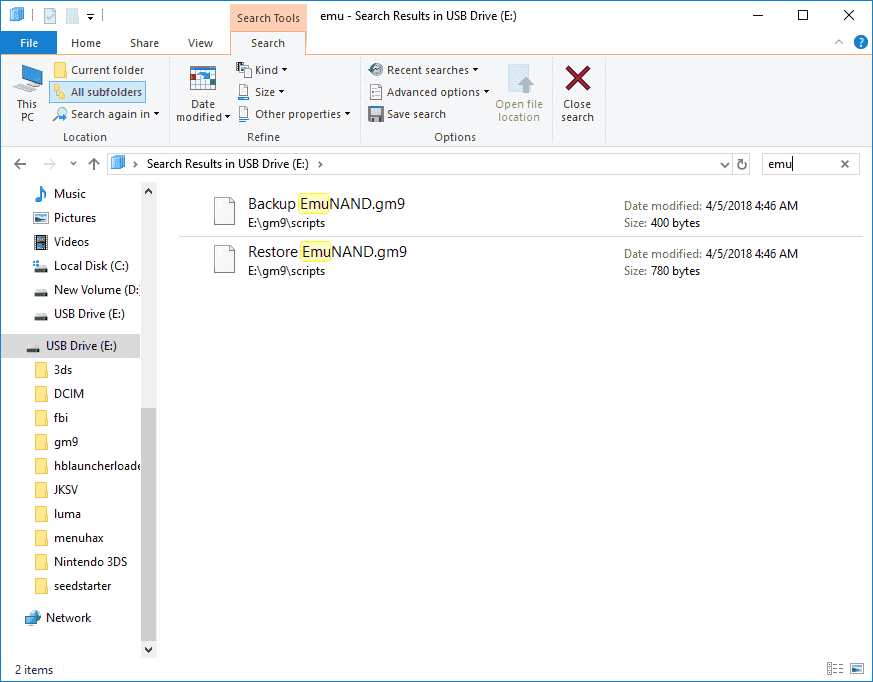Click Save search button

(x=407, y=114)
